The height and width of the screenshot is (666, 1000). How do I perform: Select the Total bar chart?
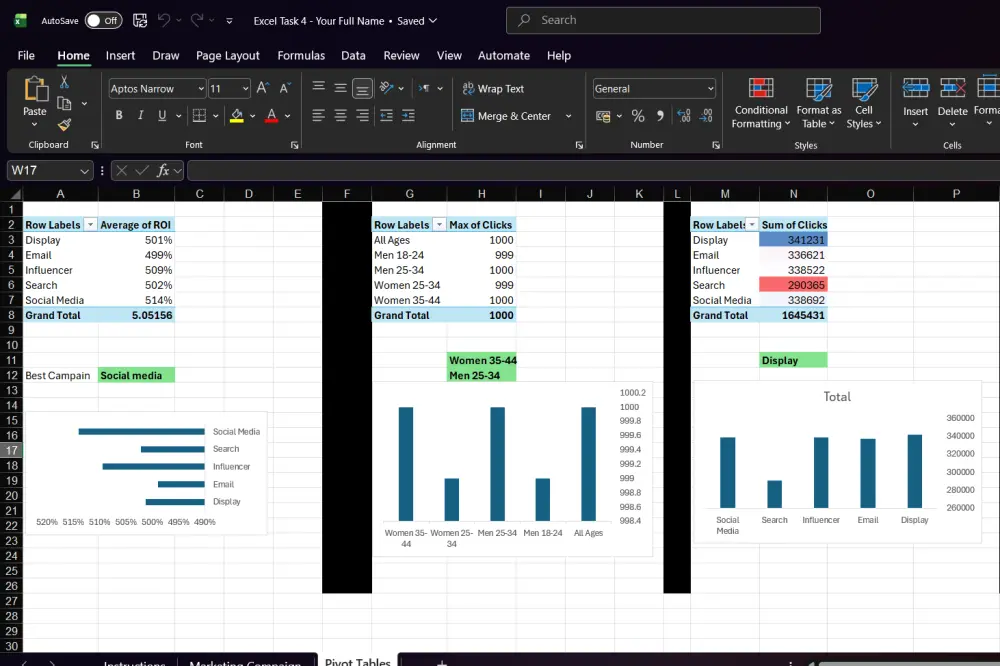pyautogui.click(x=837, y=462)
